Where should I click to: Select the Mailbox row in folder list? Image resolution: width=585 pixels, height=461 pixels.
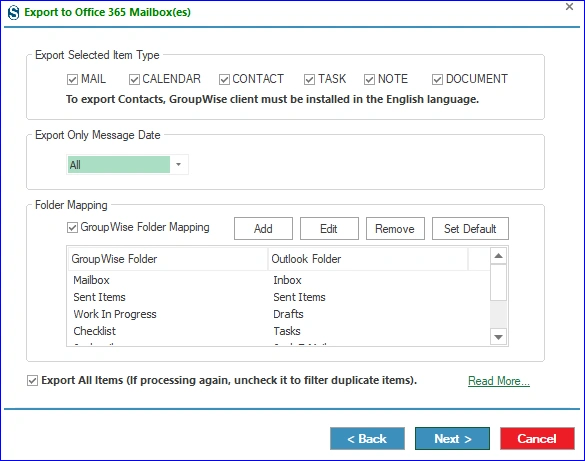pyautogui.click(x=278, y=280)
